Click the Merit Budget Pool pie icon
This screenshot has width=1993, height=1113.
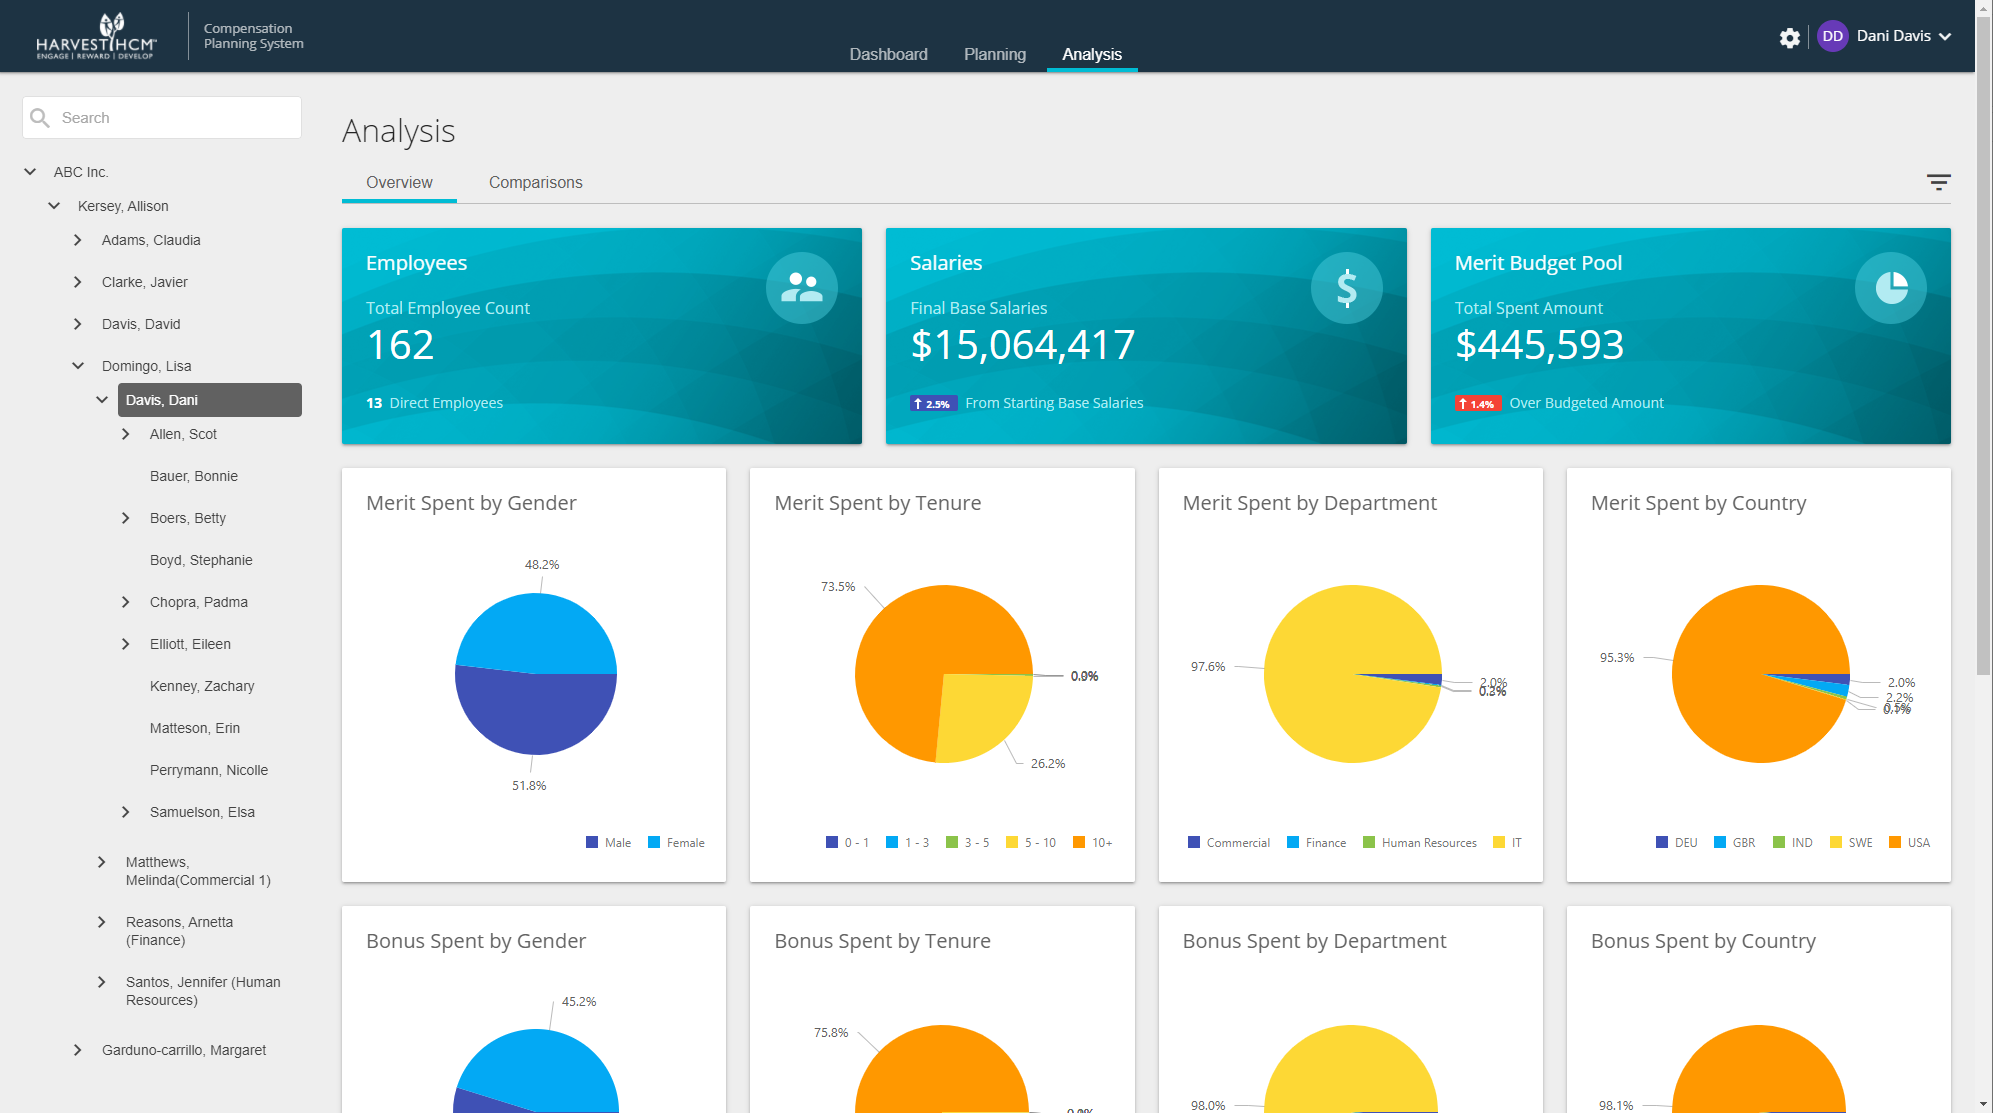pyautogui.click(x=1890, y=288)
